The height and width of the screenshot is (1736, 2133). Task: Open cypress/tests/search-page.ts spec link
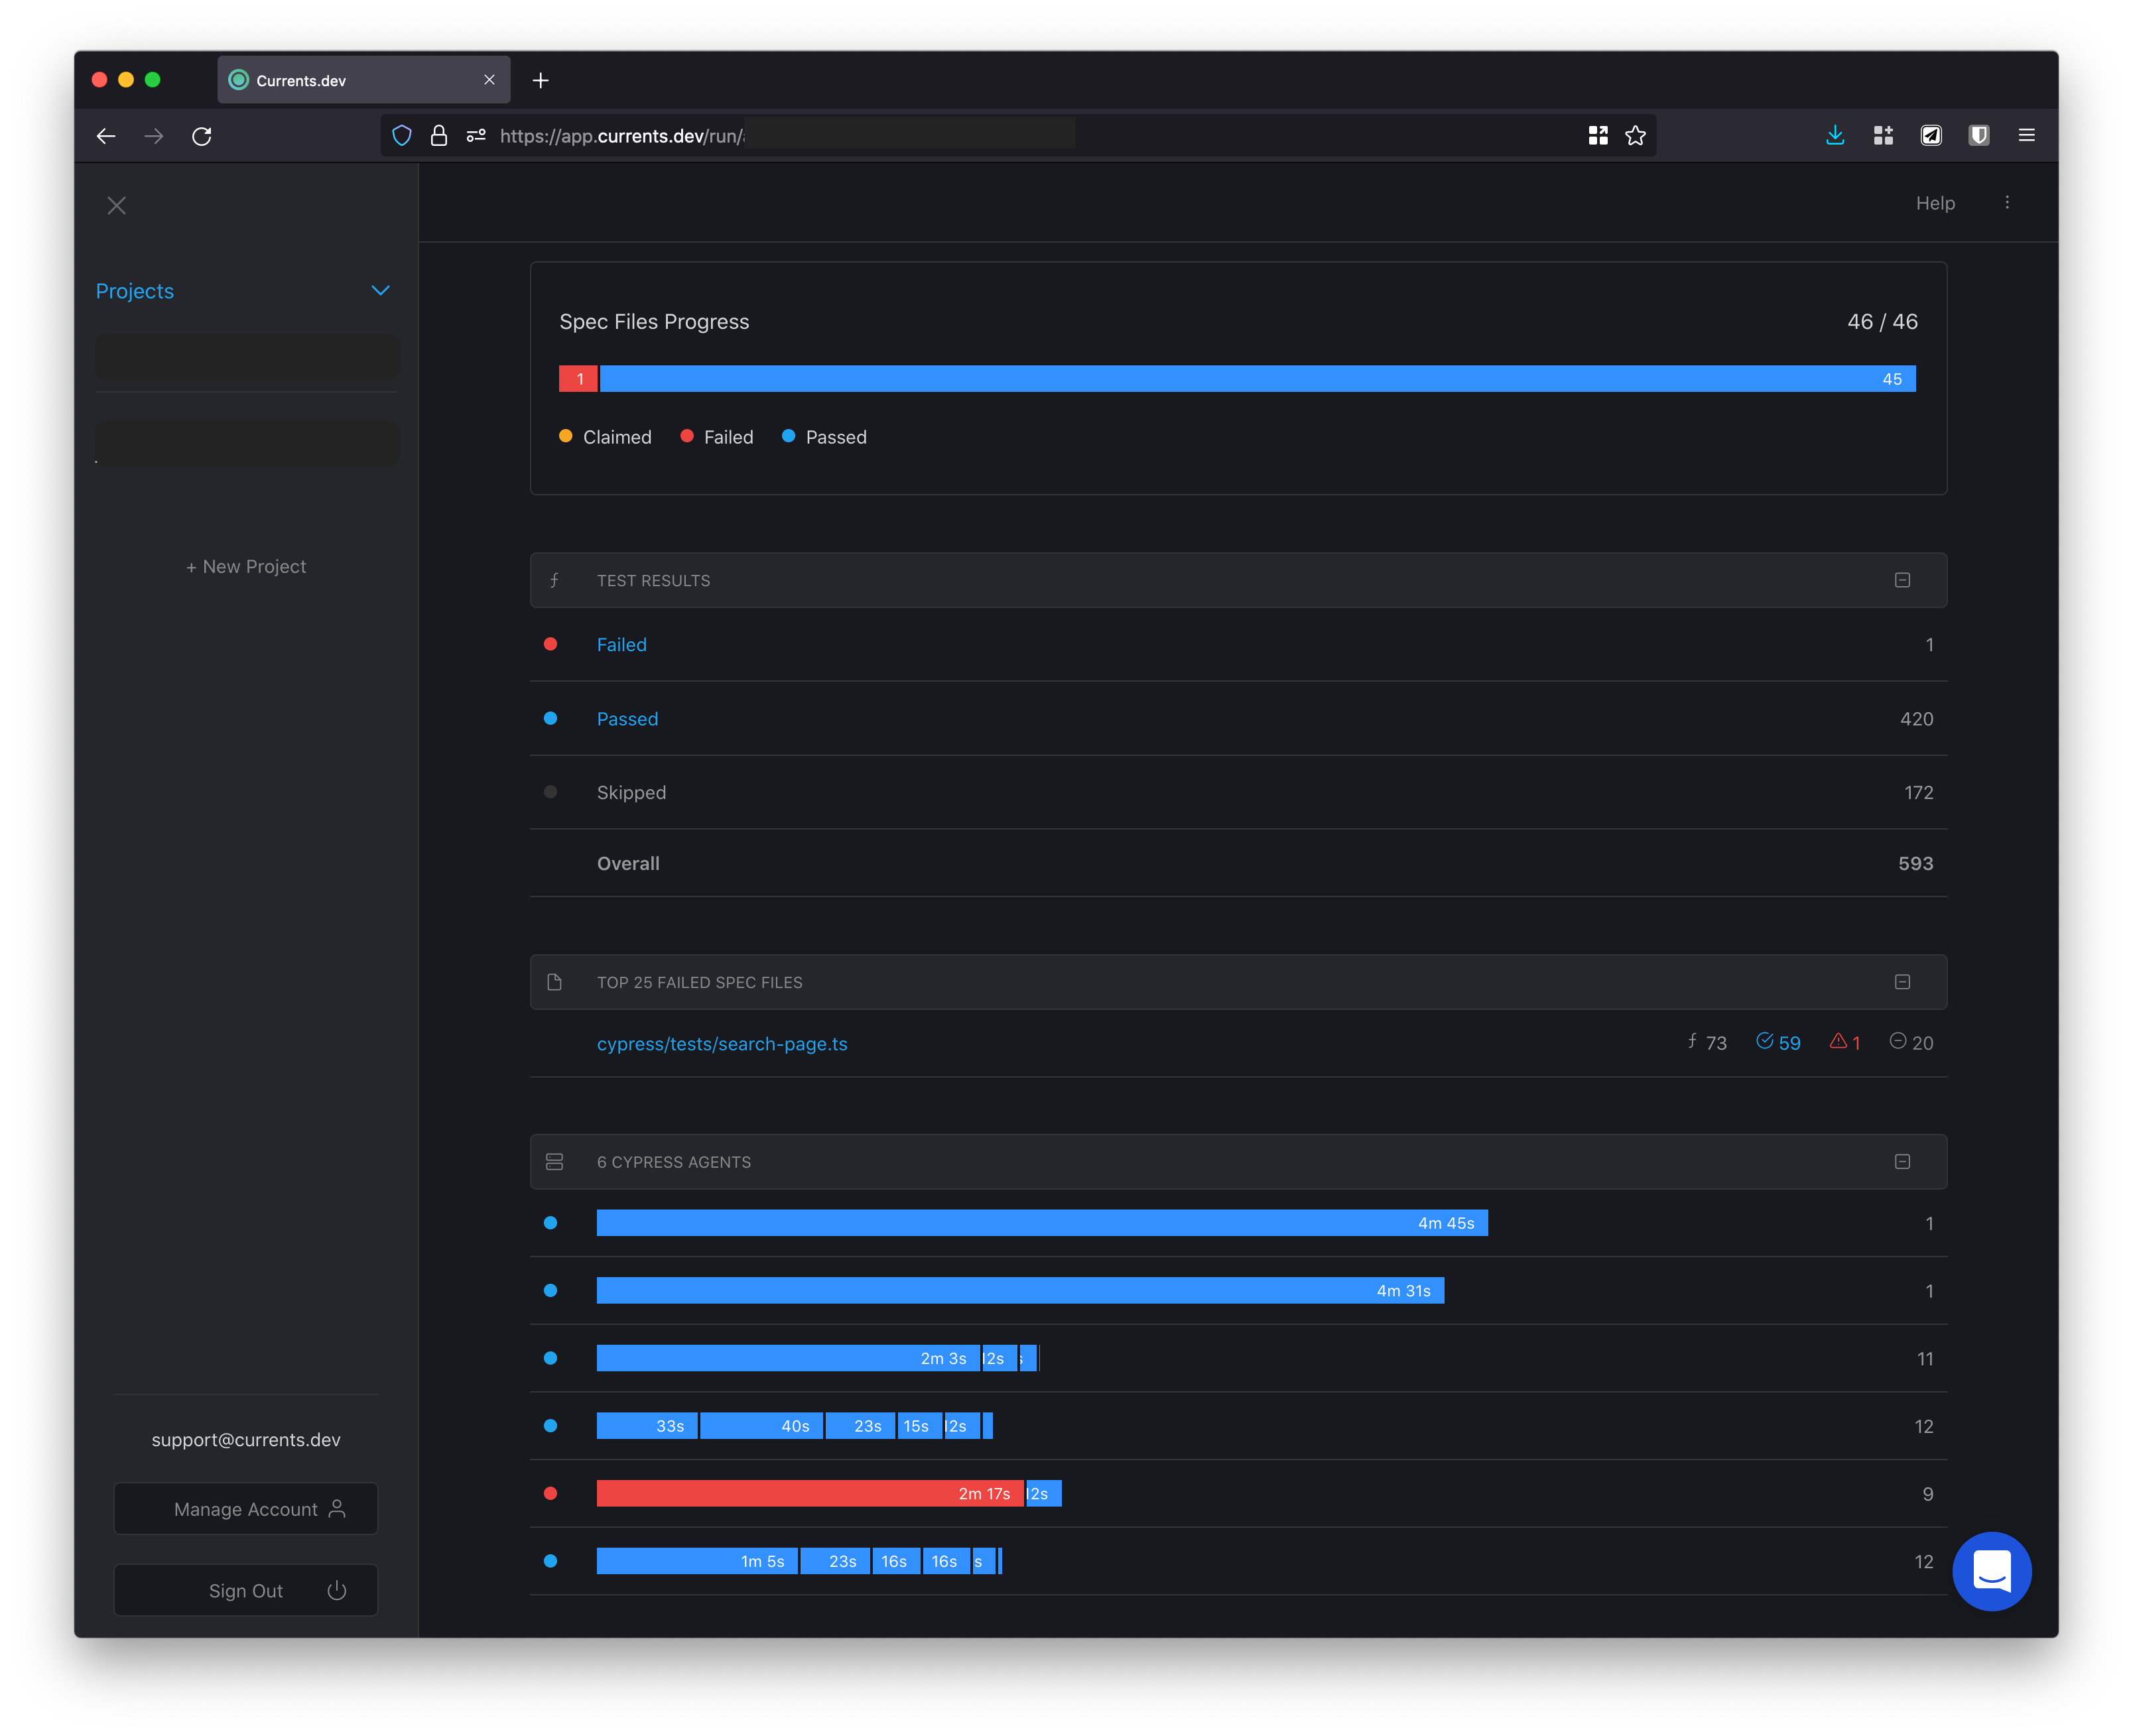point(721,1043)
